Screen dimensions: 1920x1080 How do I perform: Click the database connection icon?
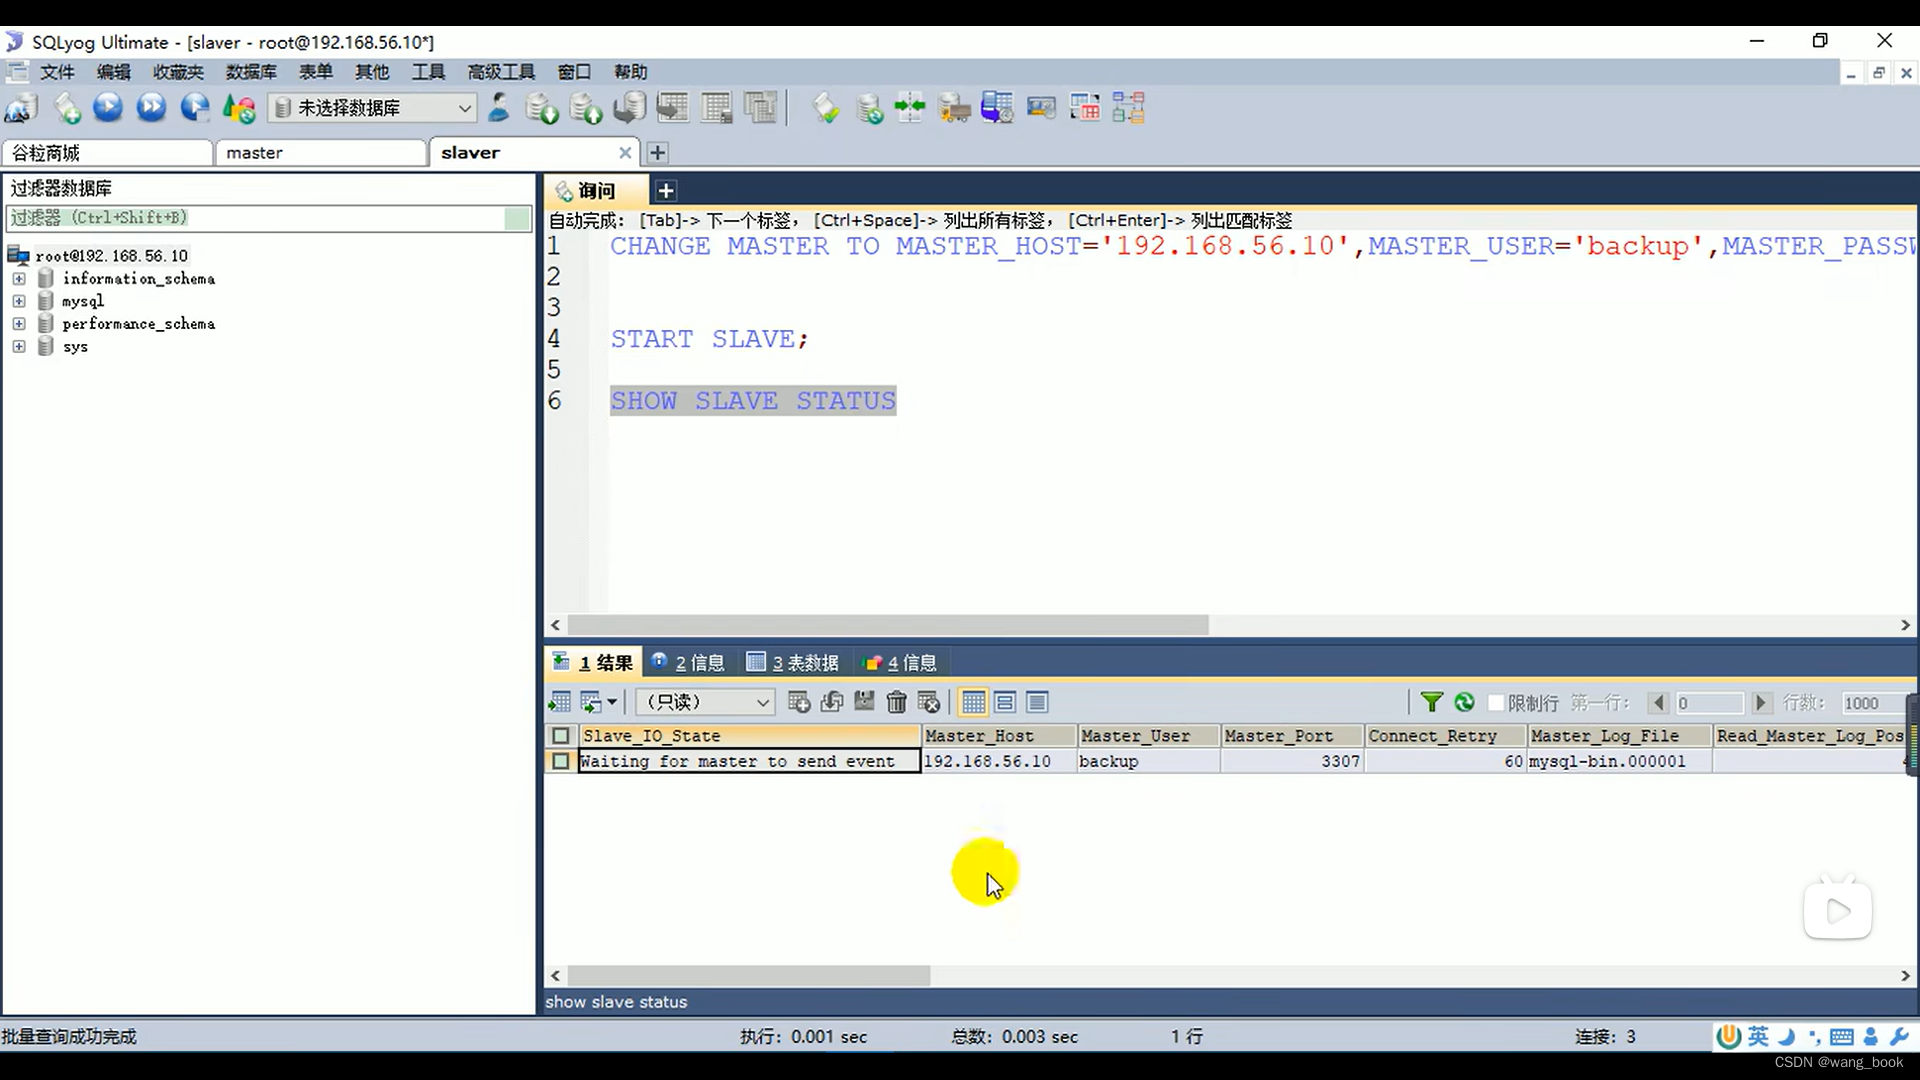tap(20, 109)
